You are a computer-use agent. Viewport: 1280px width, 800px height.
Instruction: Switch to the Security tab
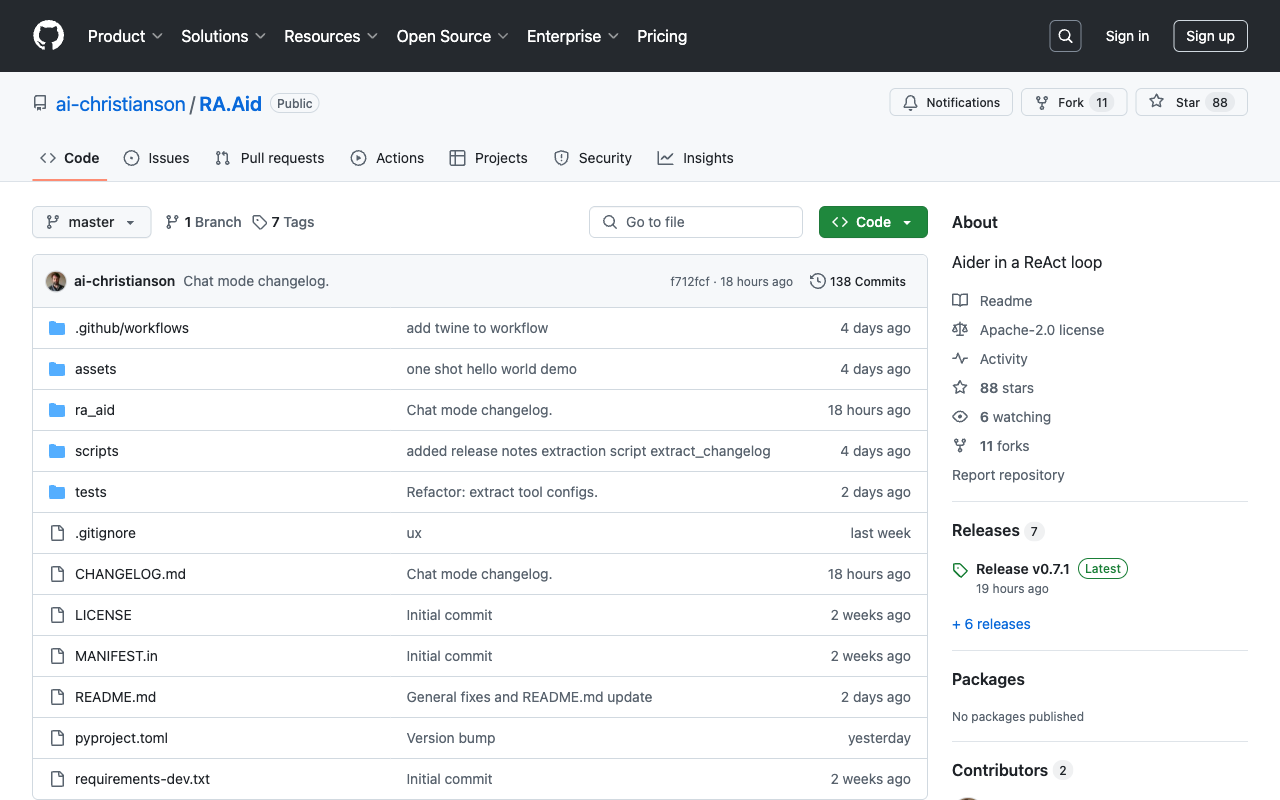pyautogui.click(x=593, y=158)
